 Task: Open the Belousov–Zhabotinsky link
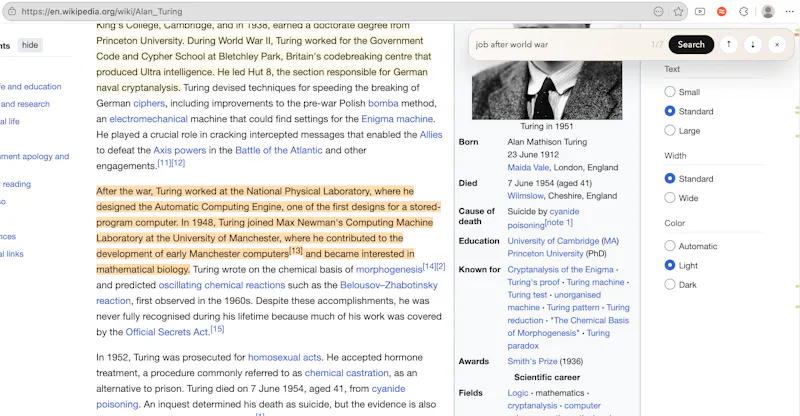389,285
